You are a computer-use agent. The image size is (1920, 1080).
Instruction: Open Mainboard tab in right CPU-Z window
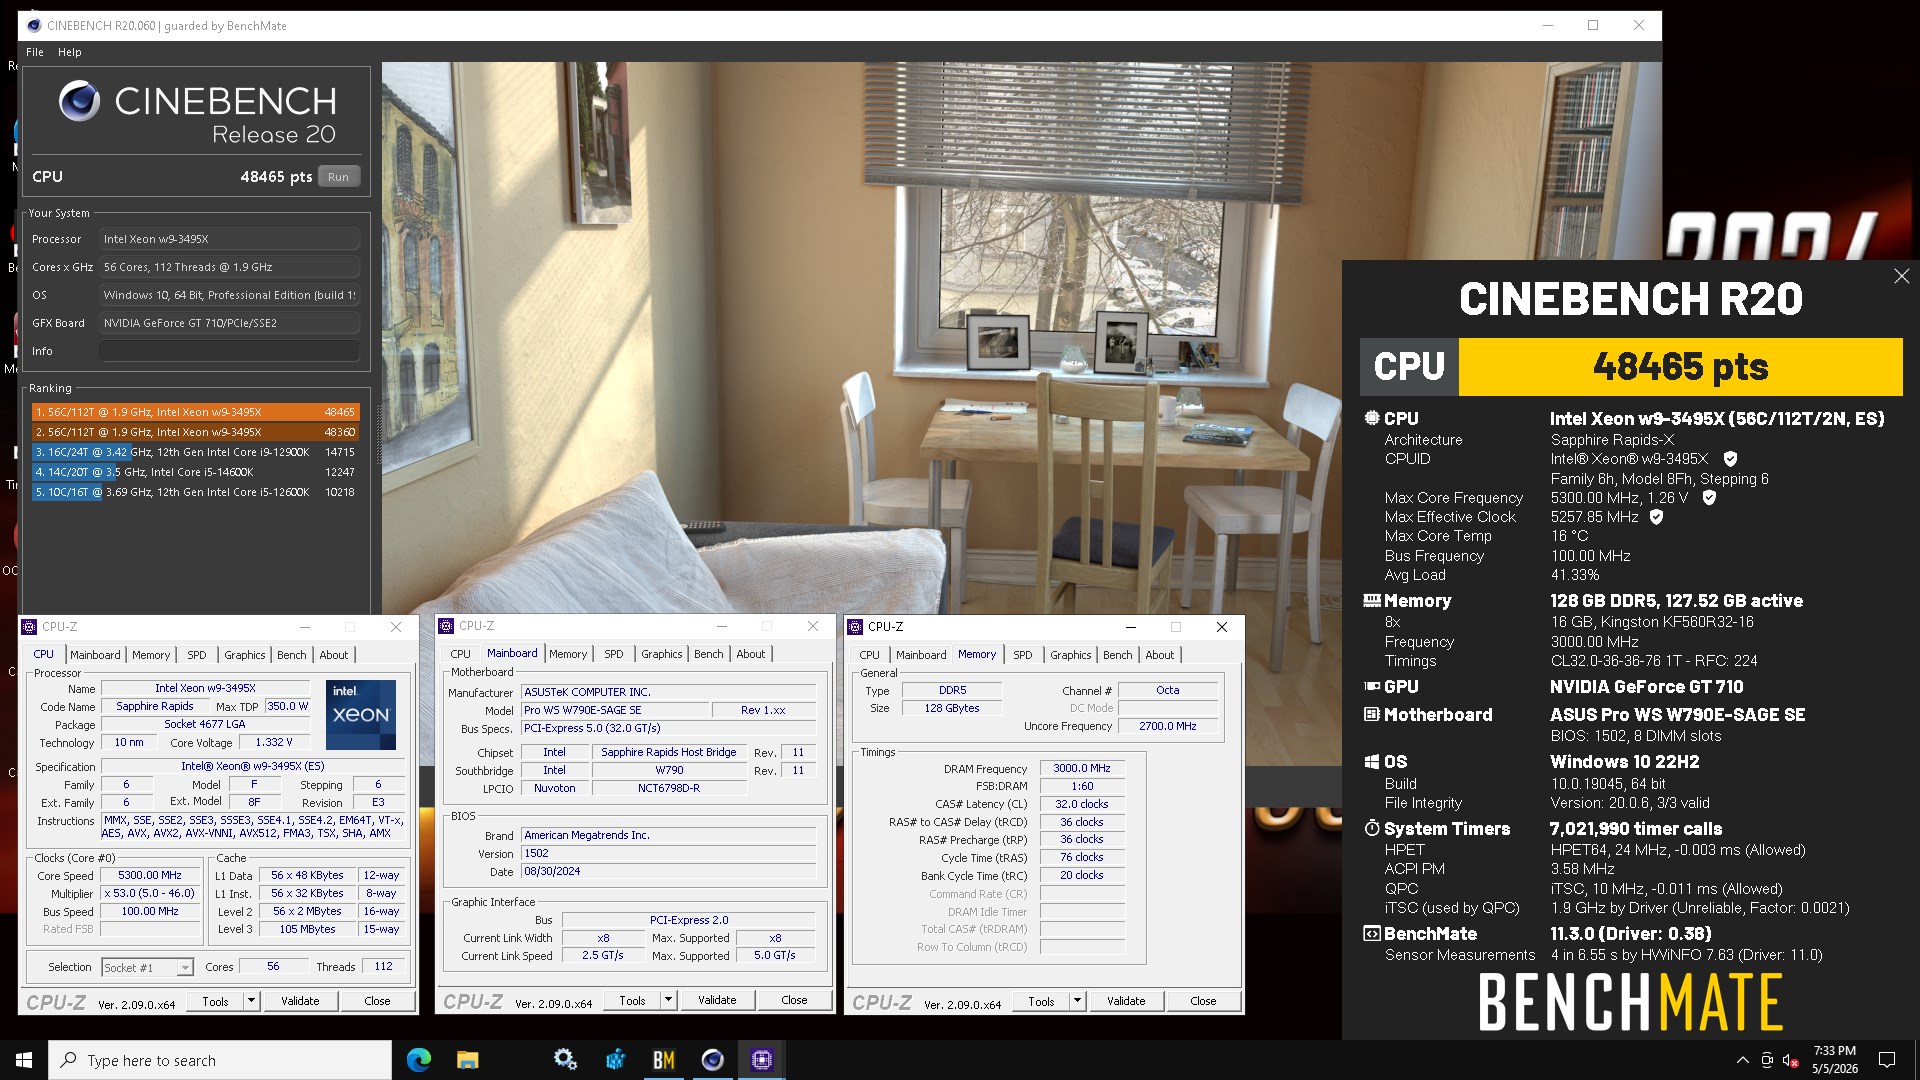pos(921,655)
